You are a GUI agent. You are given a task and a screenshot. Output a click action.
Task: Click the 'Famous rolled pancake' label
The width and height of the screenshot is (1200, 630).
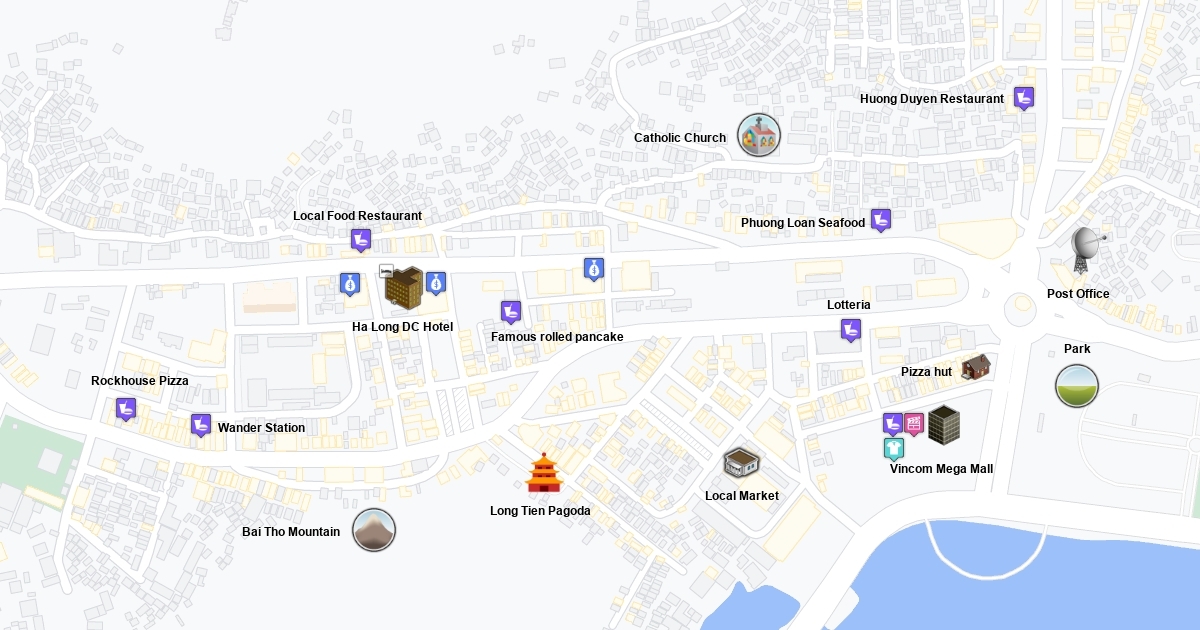pyautogui.click(x=557, y=337)
